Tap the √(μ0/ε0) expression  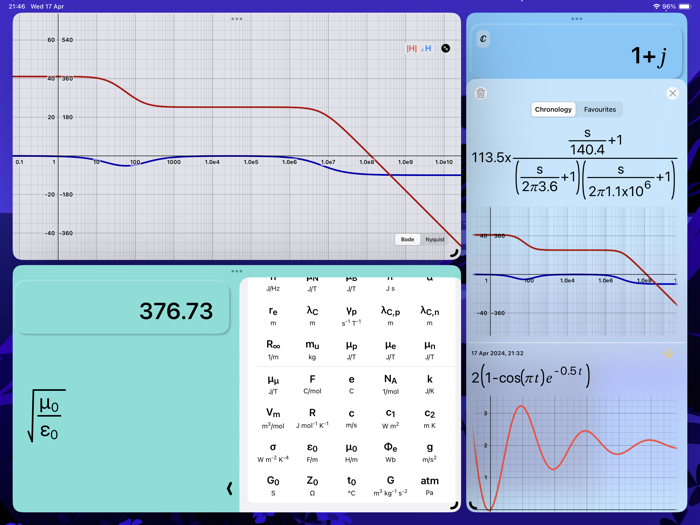coord(46,416)
